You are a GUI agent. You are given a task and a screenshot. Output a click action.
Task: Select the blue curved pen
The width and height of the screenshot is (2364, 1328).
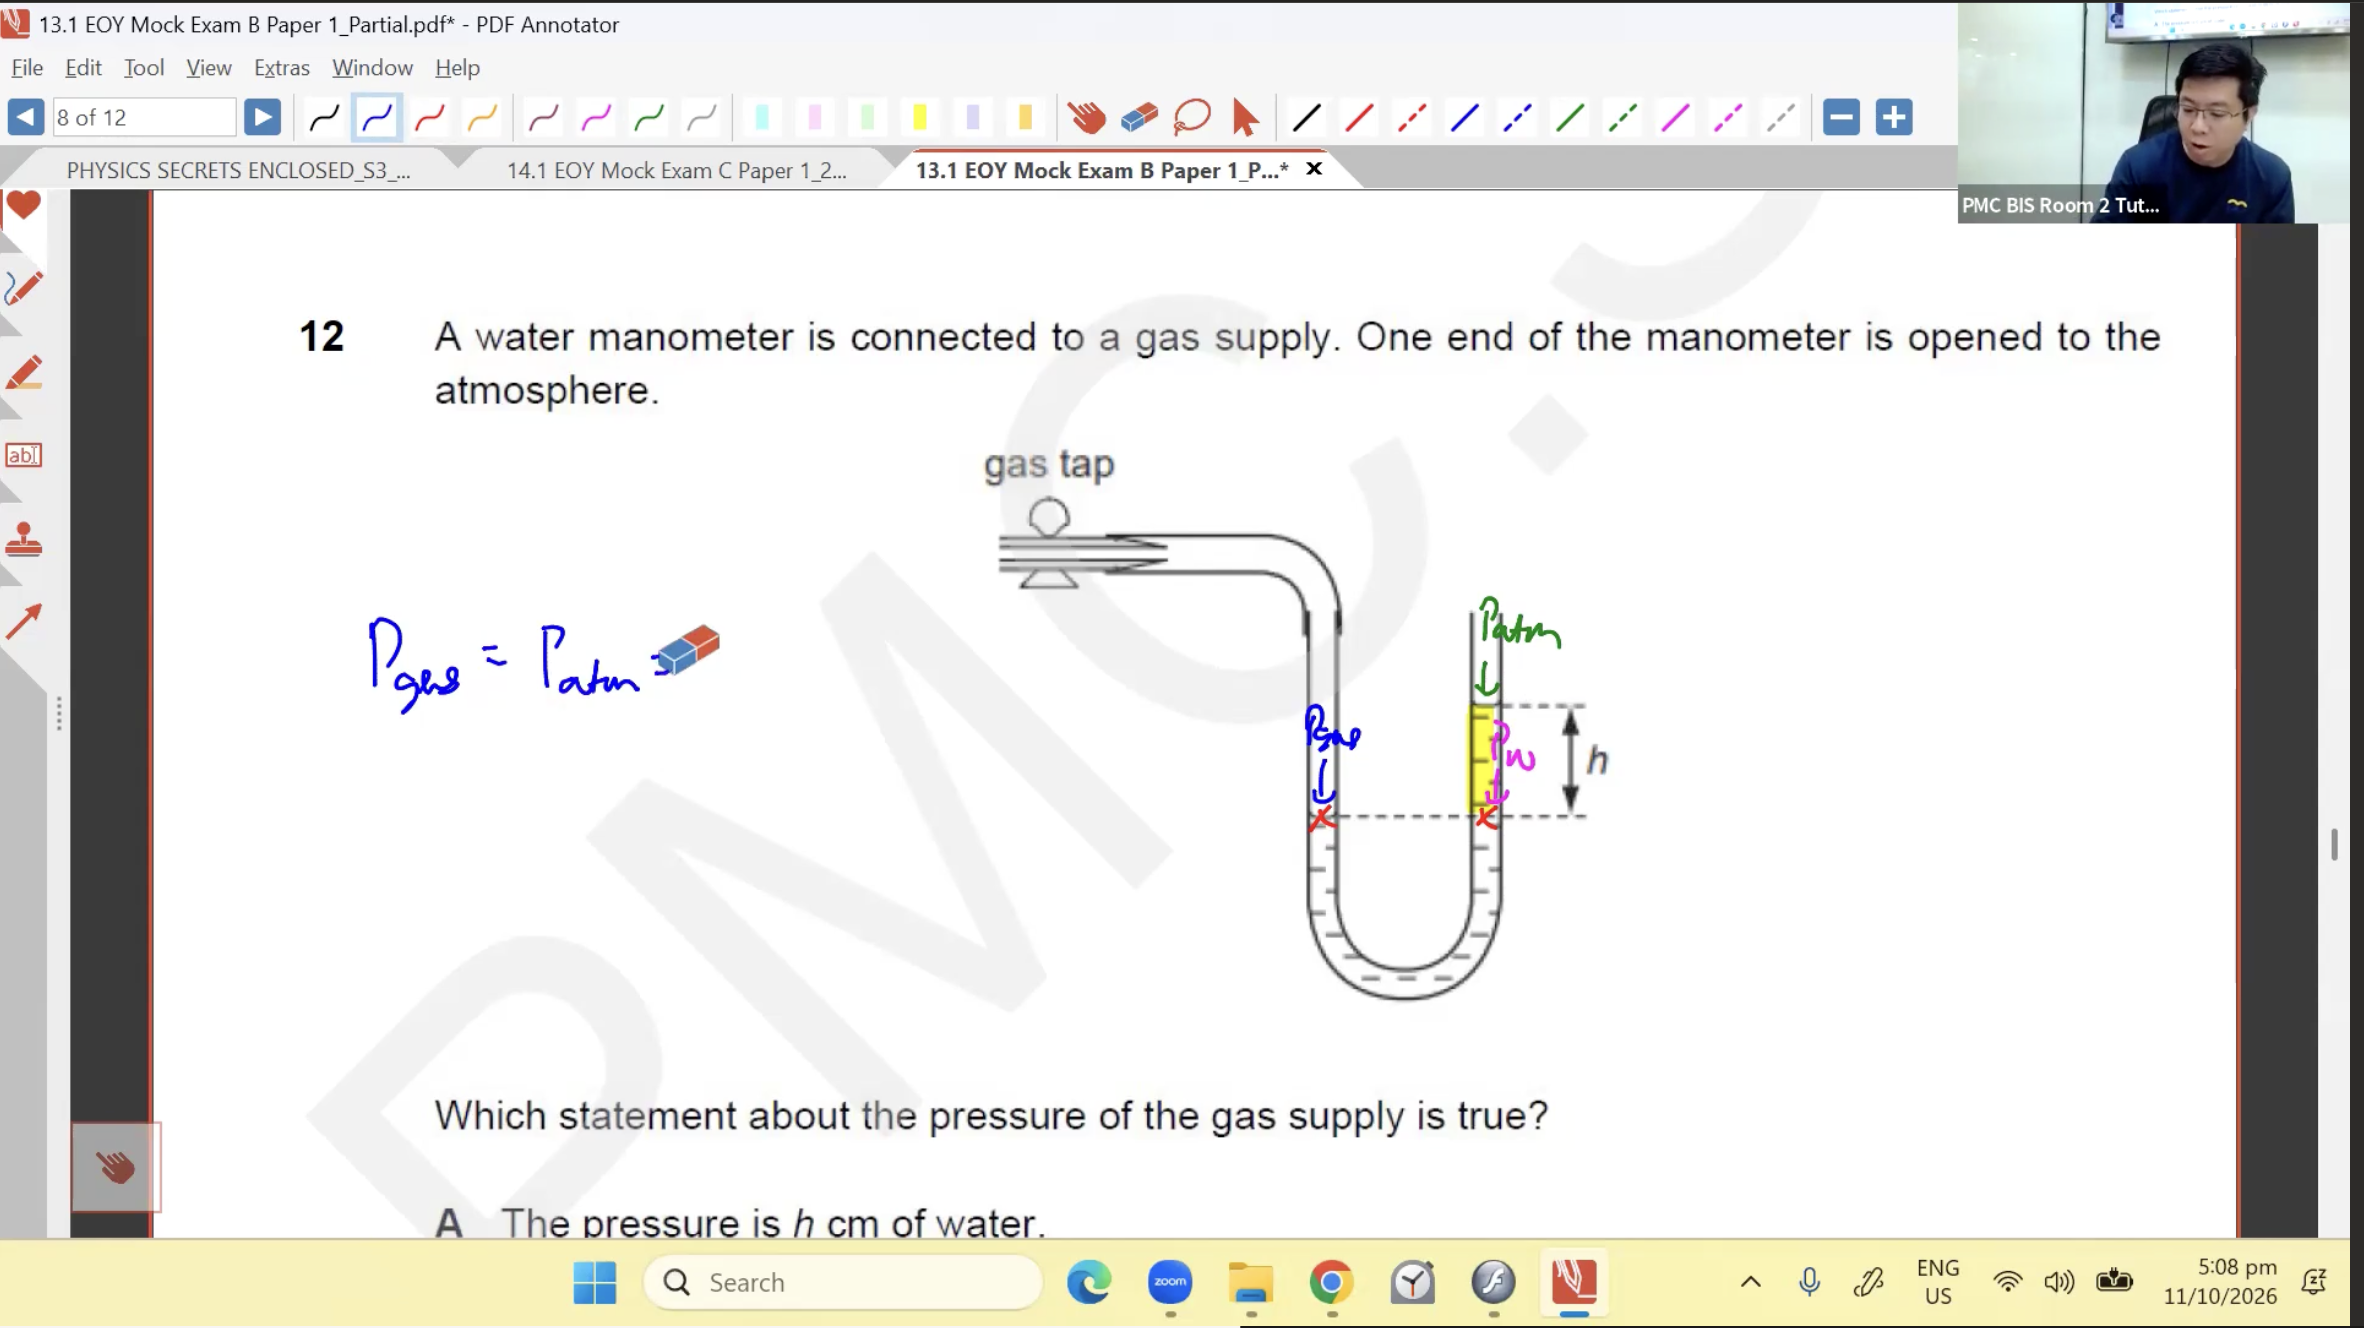coord(377,118)
